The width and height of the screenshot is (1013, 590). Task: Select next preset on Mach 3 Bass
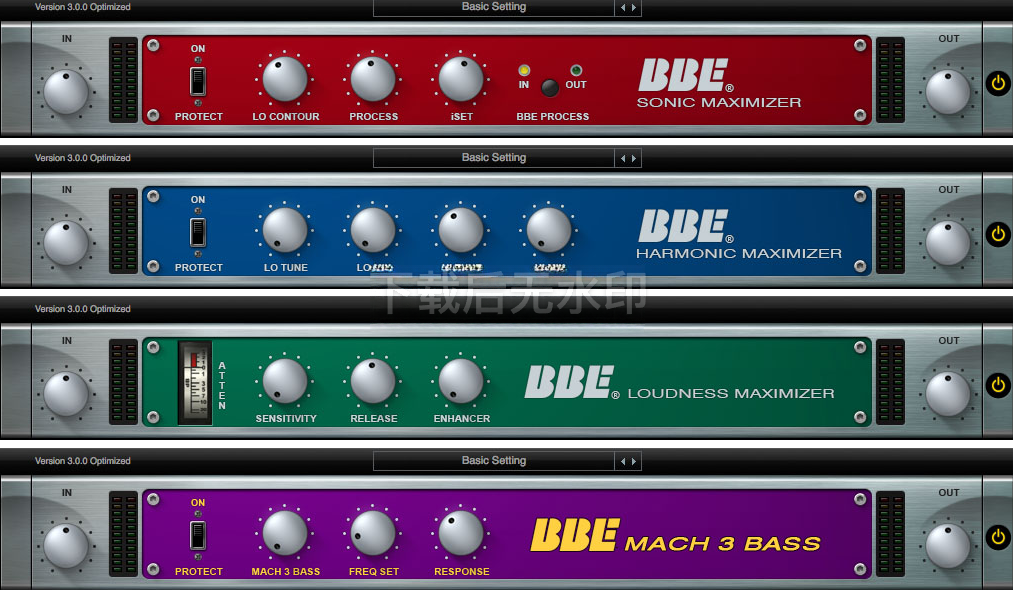coord(634,461)
